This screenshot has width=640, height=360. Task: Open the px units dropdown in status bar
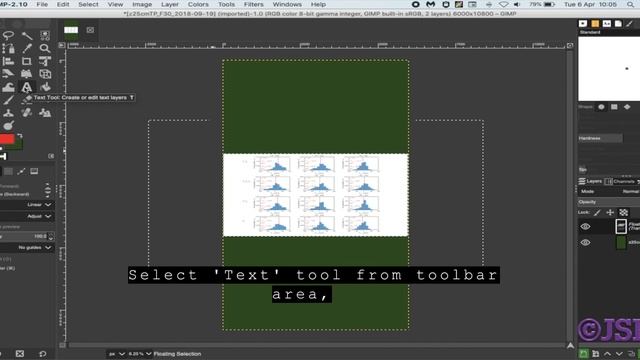point(116,354)
